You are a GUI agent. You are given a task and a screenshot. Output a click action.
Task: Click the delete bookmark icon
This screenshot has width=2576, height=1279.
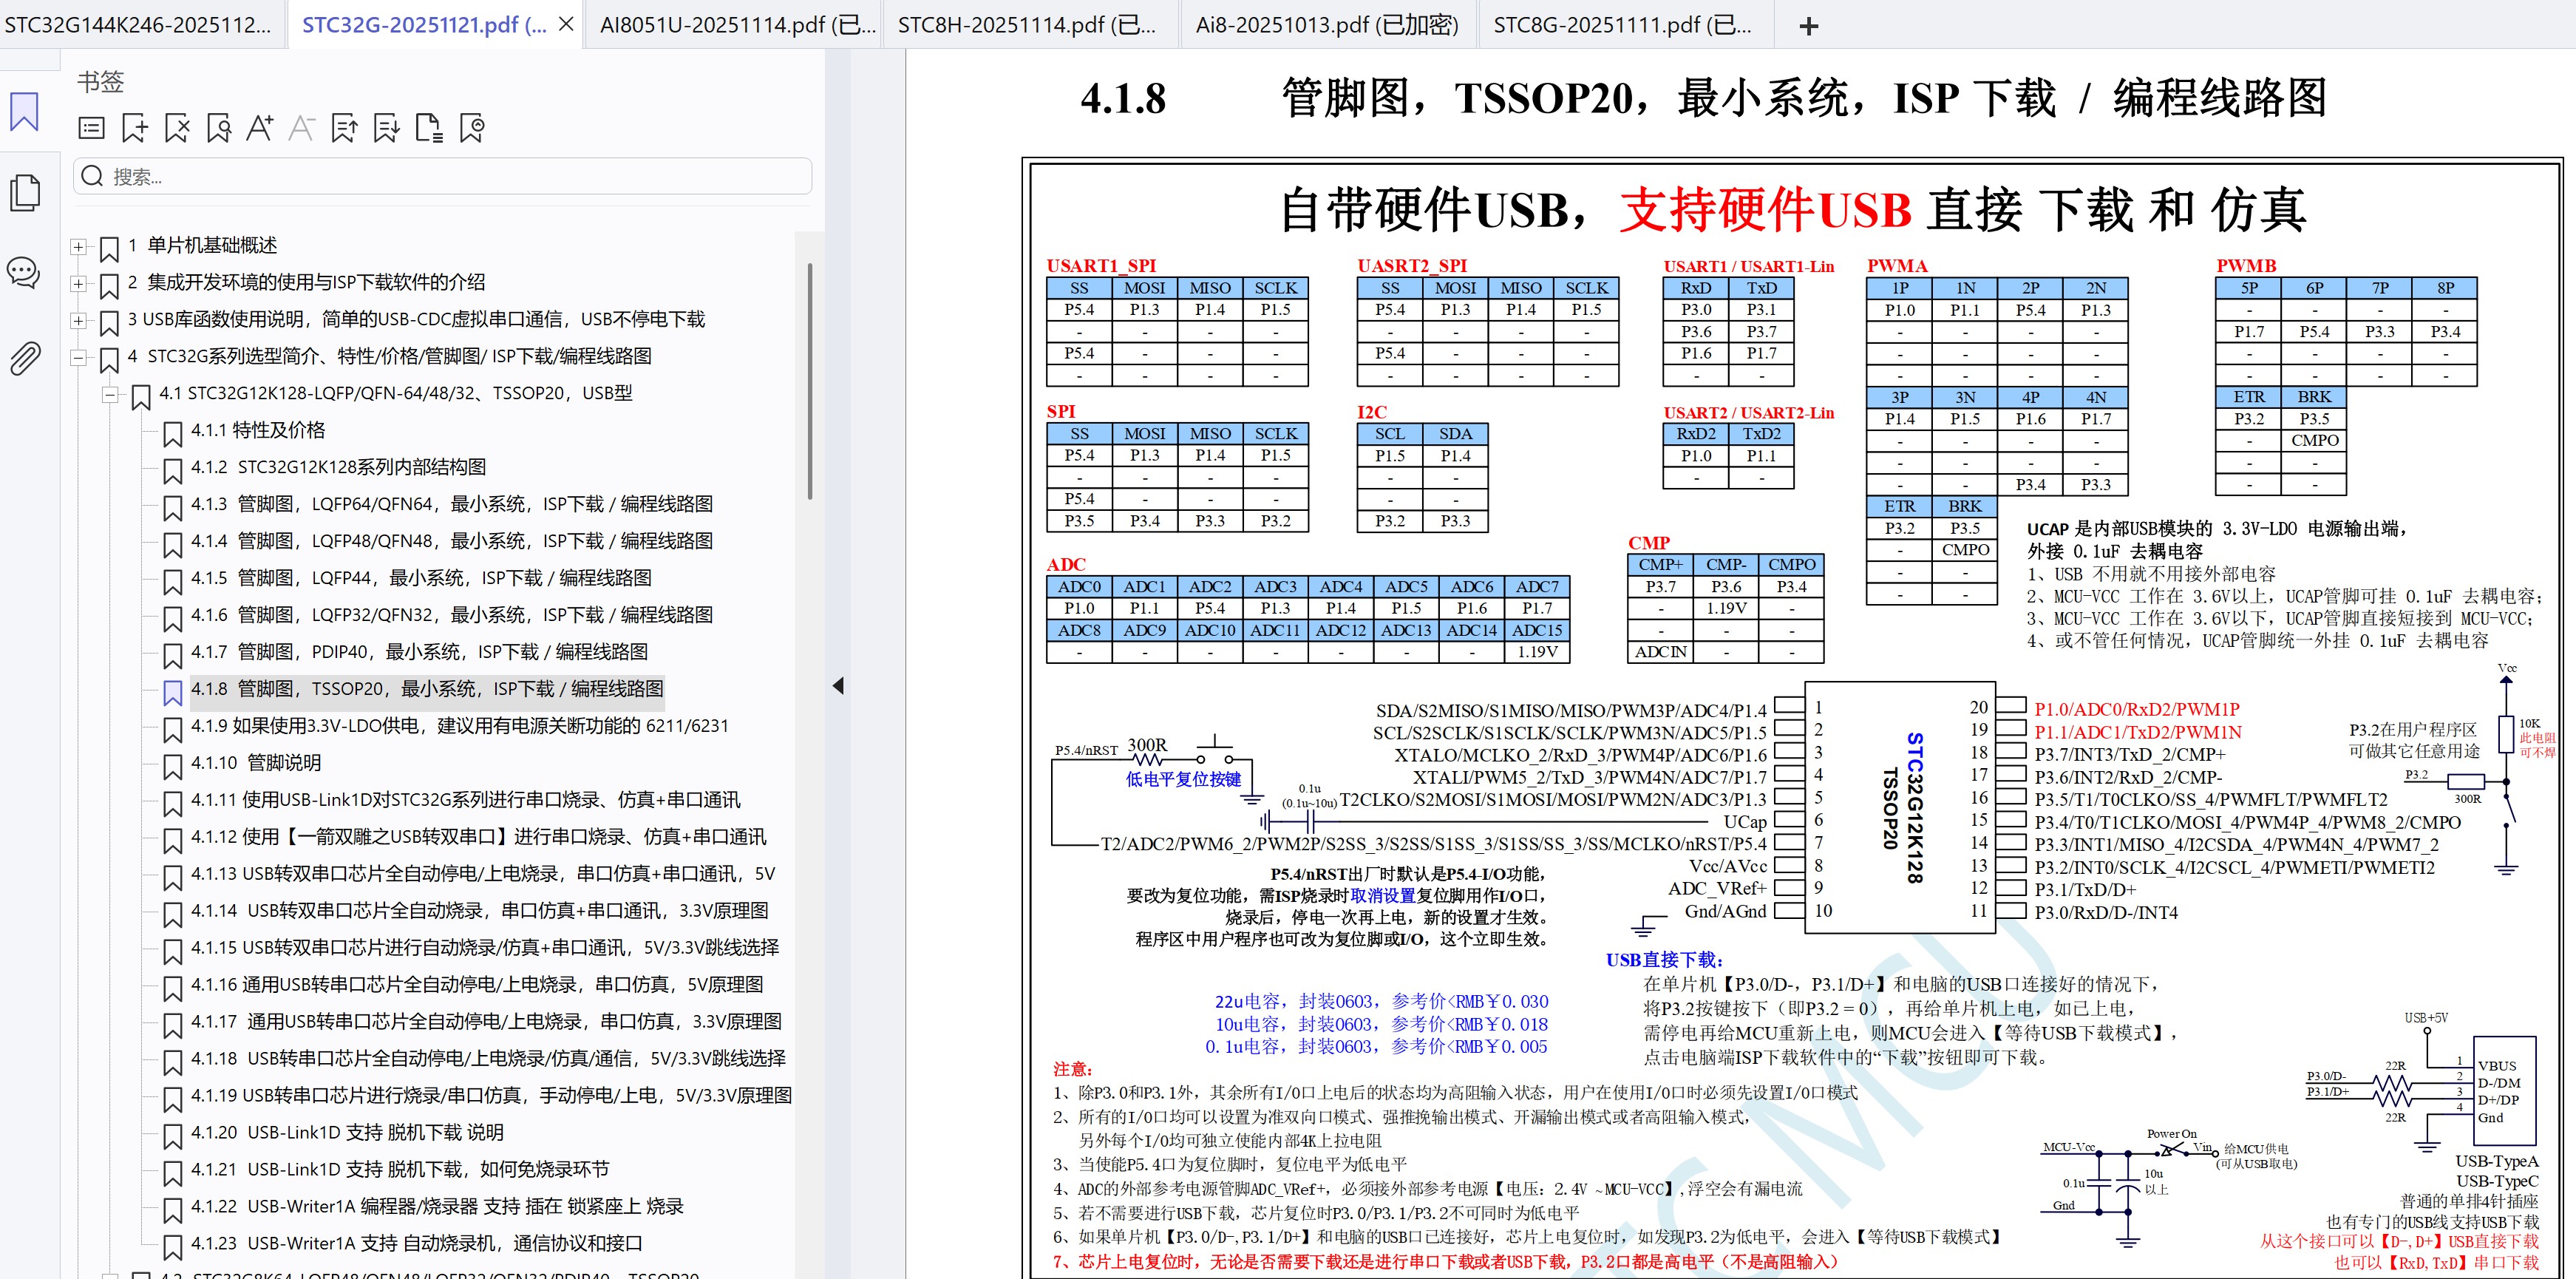pos(176,128)
